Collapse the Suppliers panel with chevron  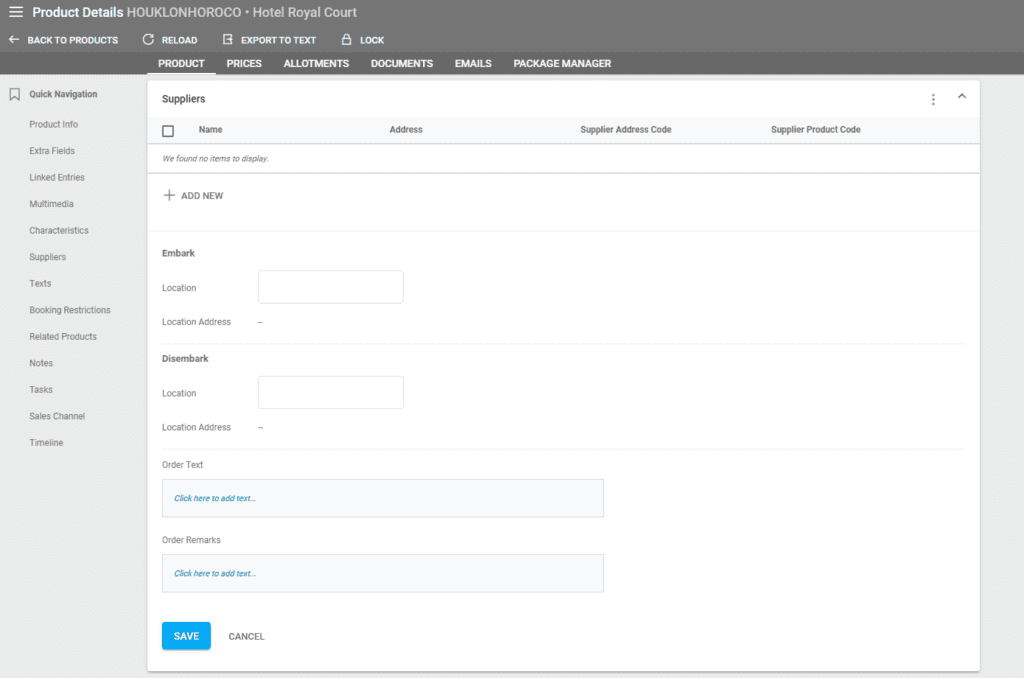coord(962,97)
